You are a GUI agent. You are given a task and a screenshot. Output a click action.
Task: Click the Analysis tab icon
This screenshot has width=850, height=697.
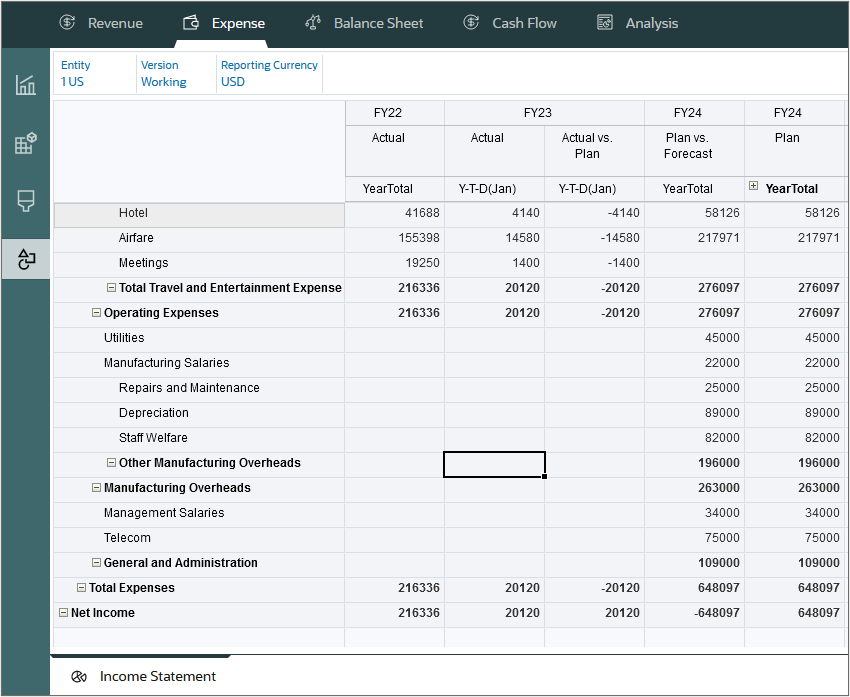tap(604, 21)
